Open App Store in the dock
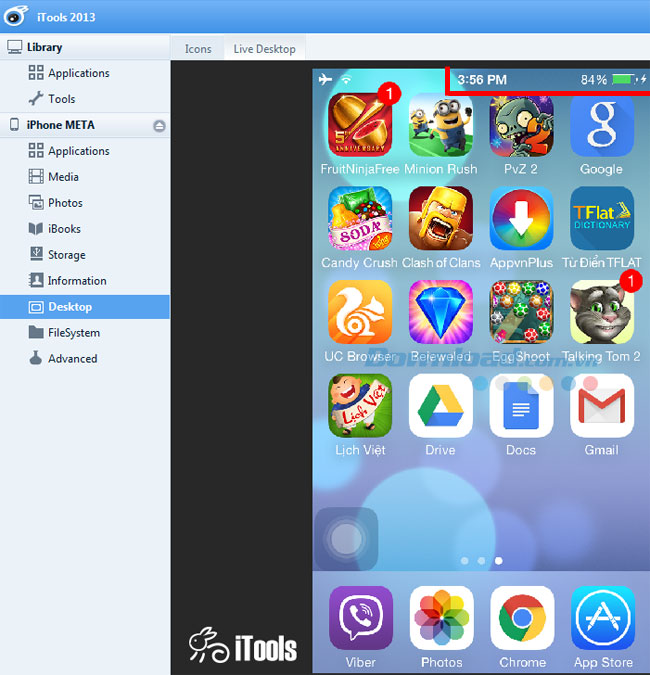This screenshot has height=675, width=650. (x=603, y=618)
